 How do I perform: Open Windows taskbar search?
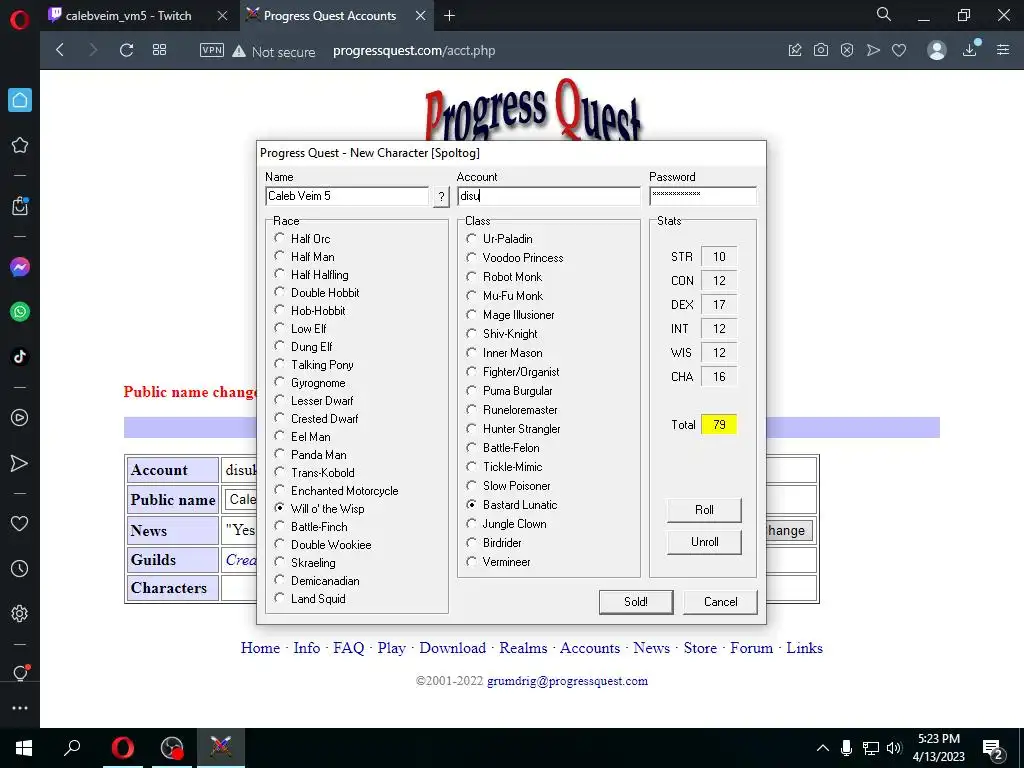(x=72, y=748)
